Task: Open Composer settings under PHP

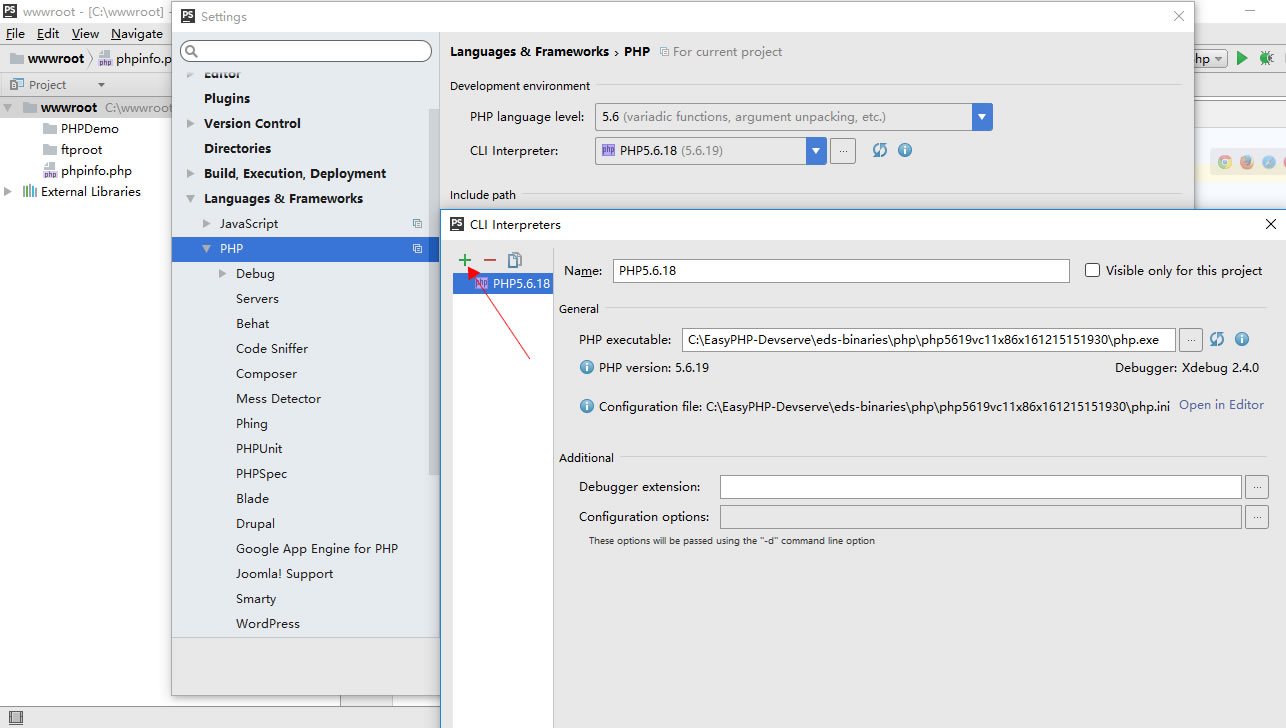Action: (x=266, y=374)
